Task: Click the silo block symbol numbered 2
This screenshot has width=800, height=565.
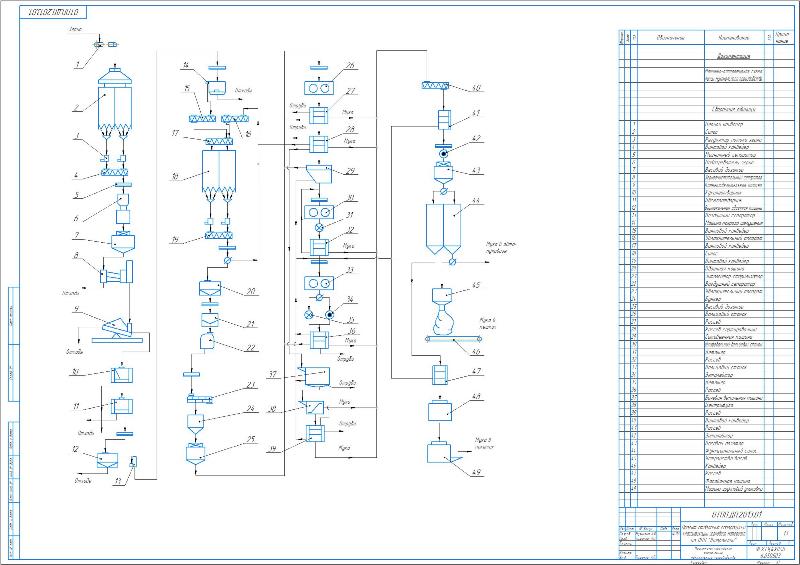Action: [115, 106]
